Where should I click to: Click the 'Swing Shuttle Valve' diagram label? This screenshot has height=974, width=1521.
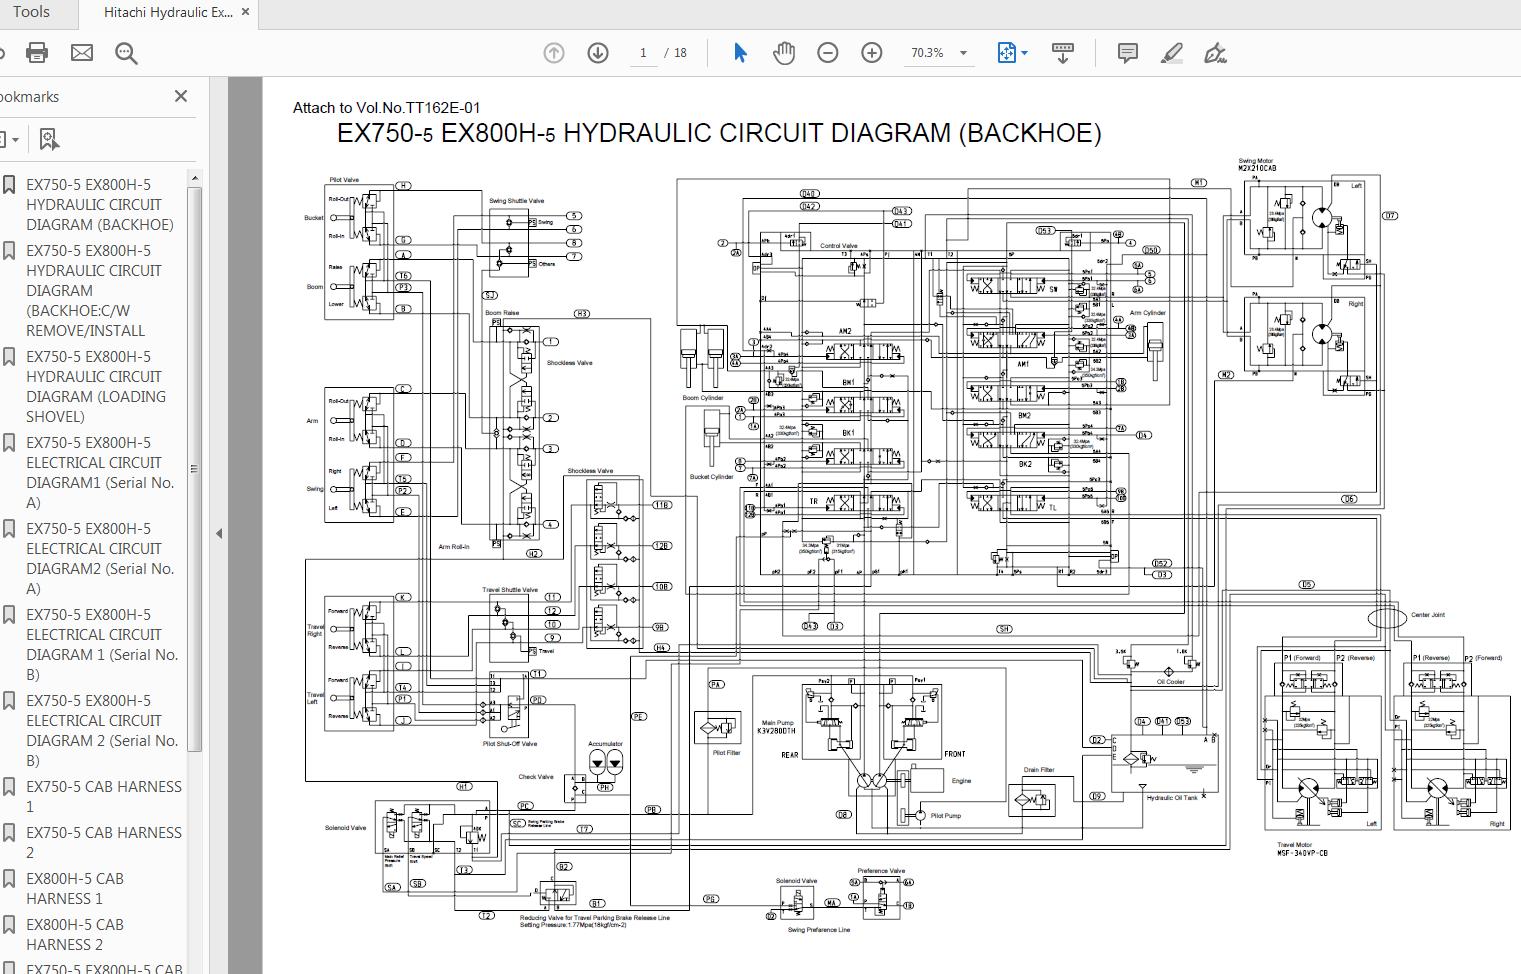pyautogui.click(x=517, y=201)
